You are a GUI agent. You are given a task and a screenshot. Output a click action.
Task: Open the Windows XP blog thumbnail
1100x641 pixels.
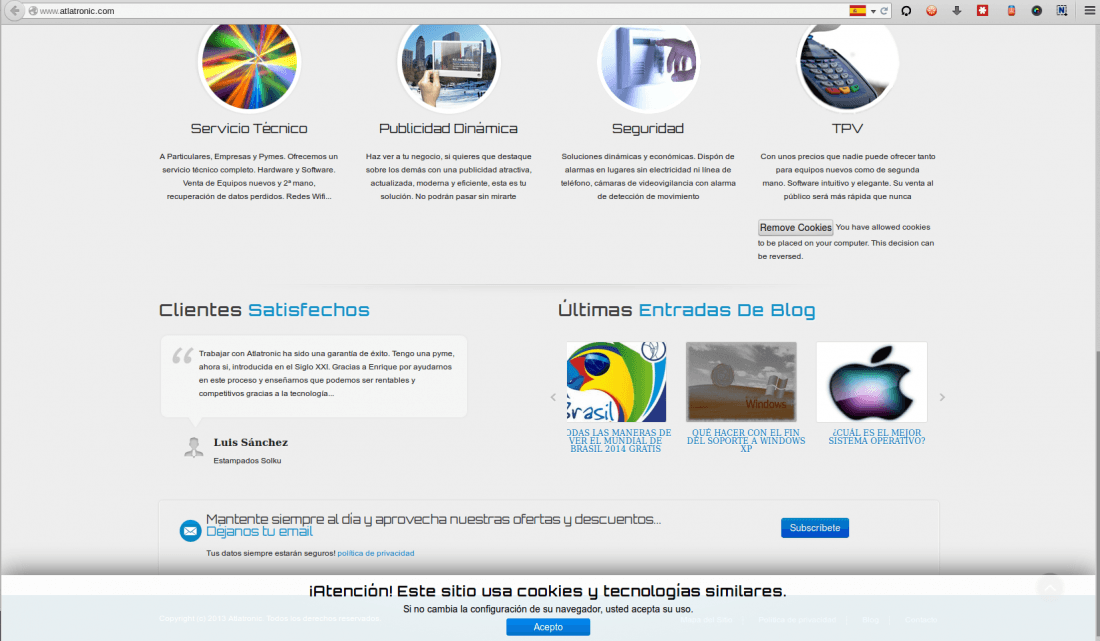tap(742, 382)
